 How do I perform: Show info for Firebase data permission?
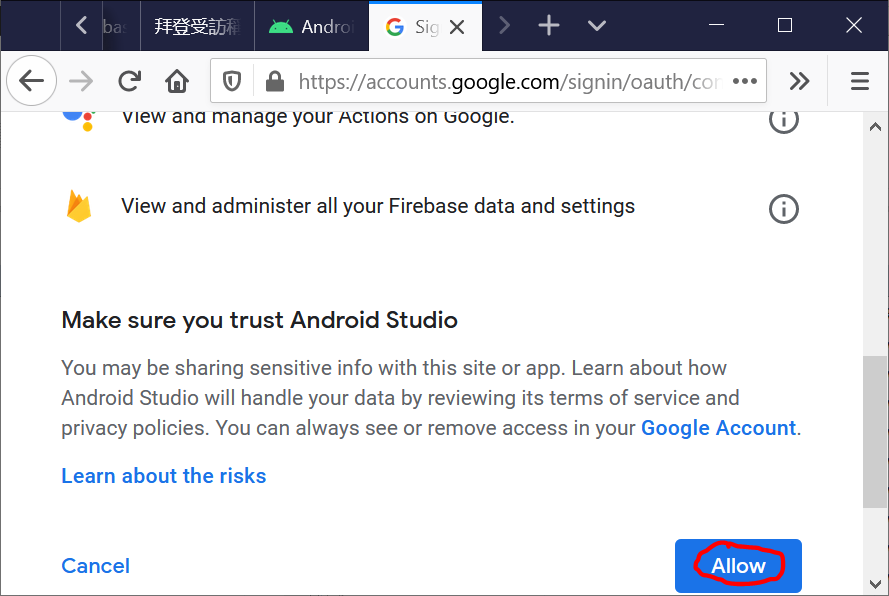pos(783,209)
